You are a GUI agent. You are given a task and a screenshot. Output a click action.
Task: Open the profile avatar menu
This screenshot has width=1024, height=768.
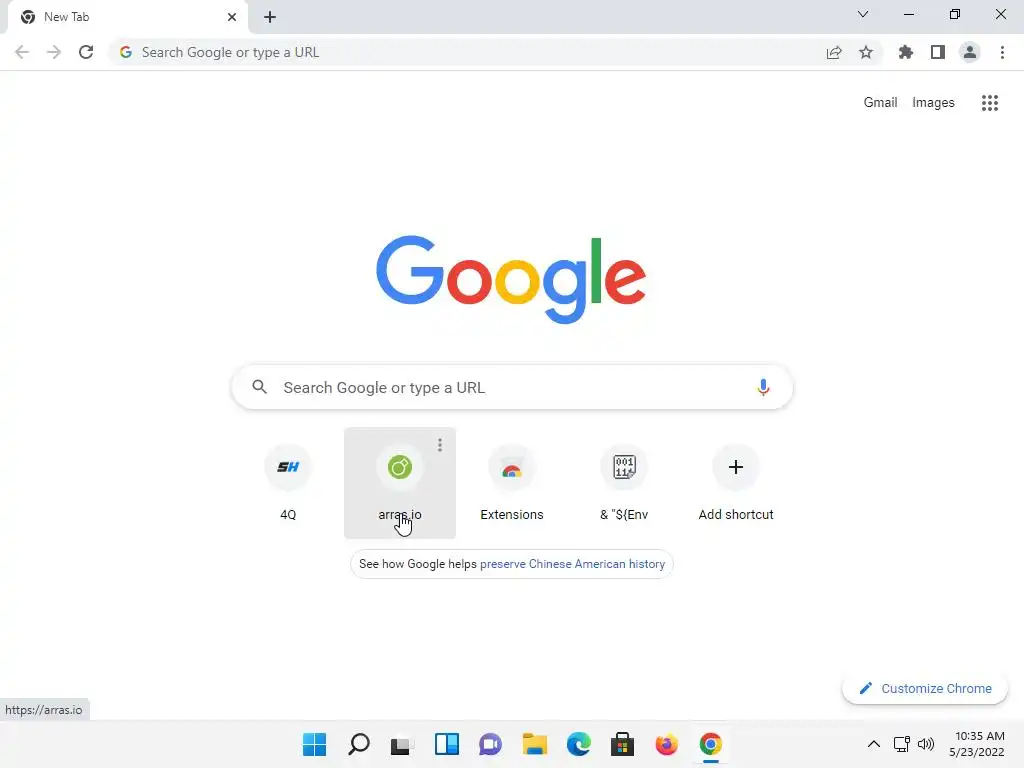click(x=970, y=52)
